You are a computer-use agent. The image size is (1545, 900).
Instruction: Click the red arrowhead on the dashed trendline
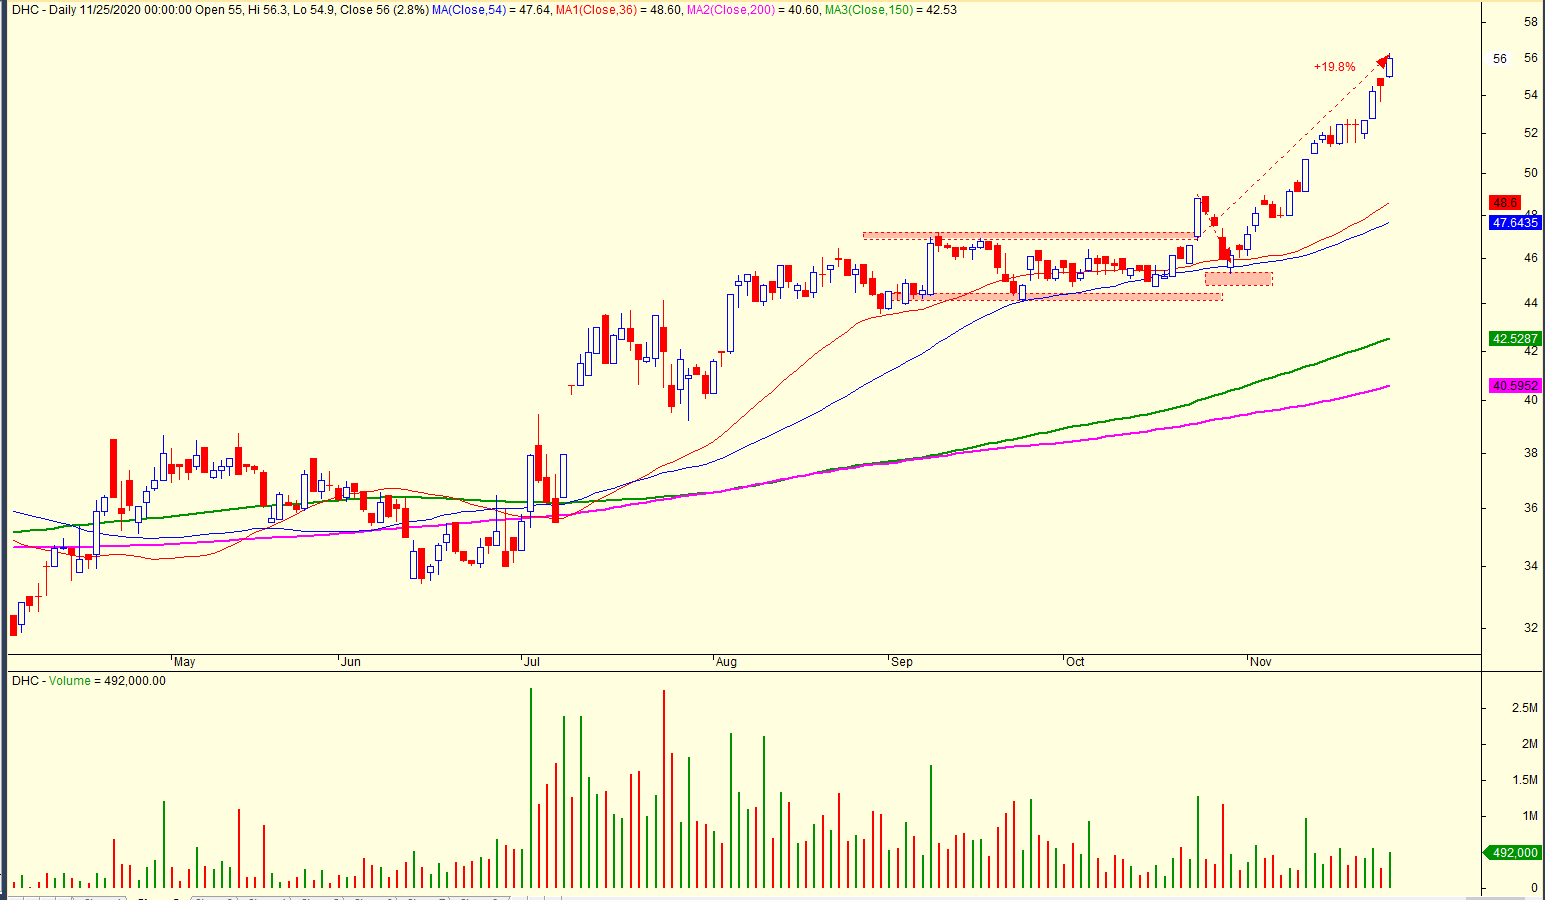click(x=1384, y=61)
